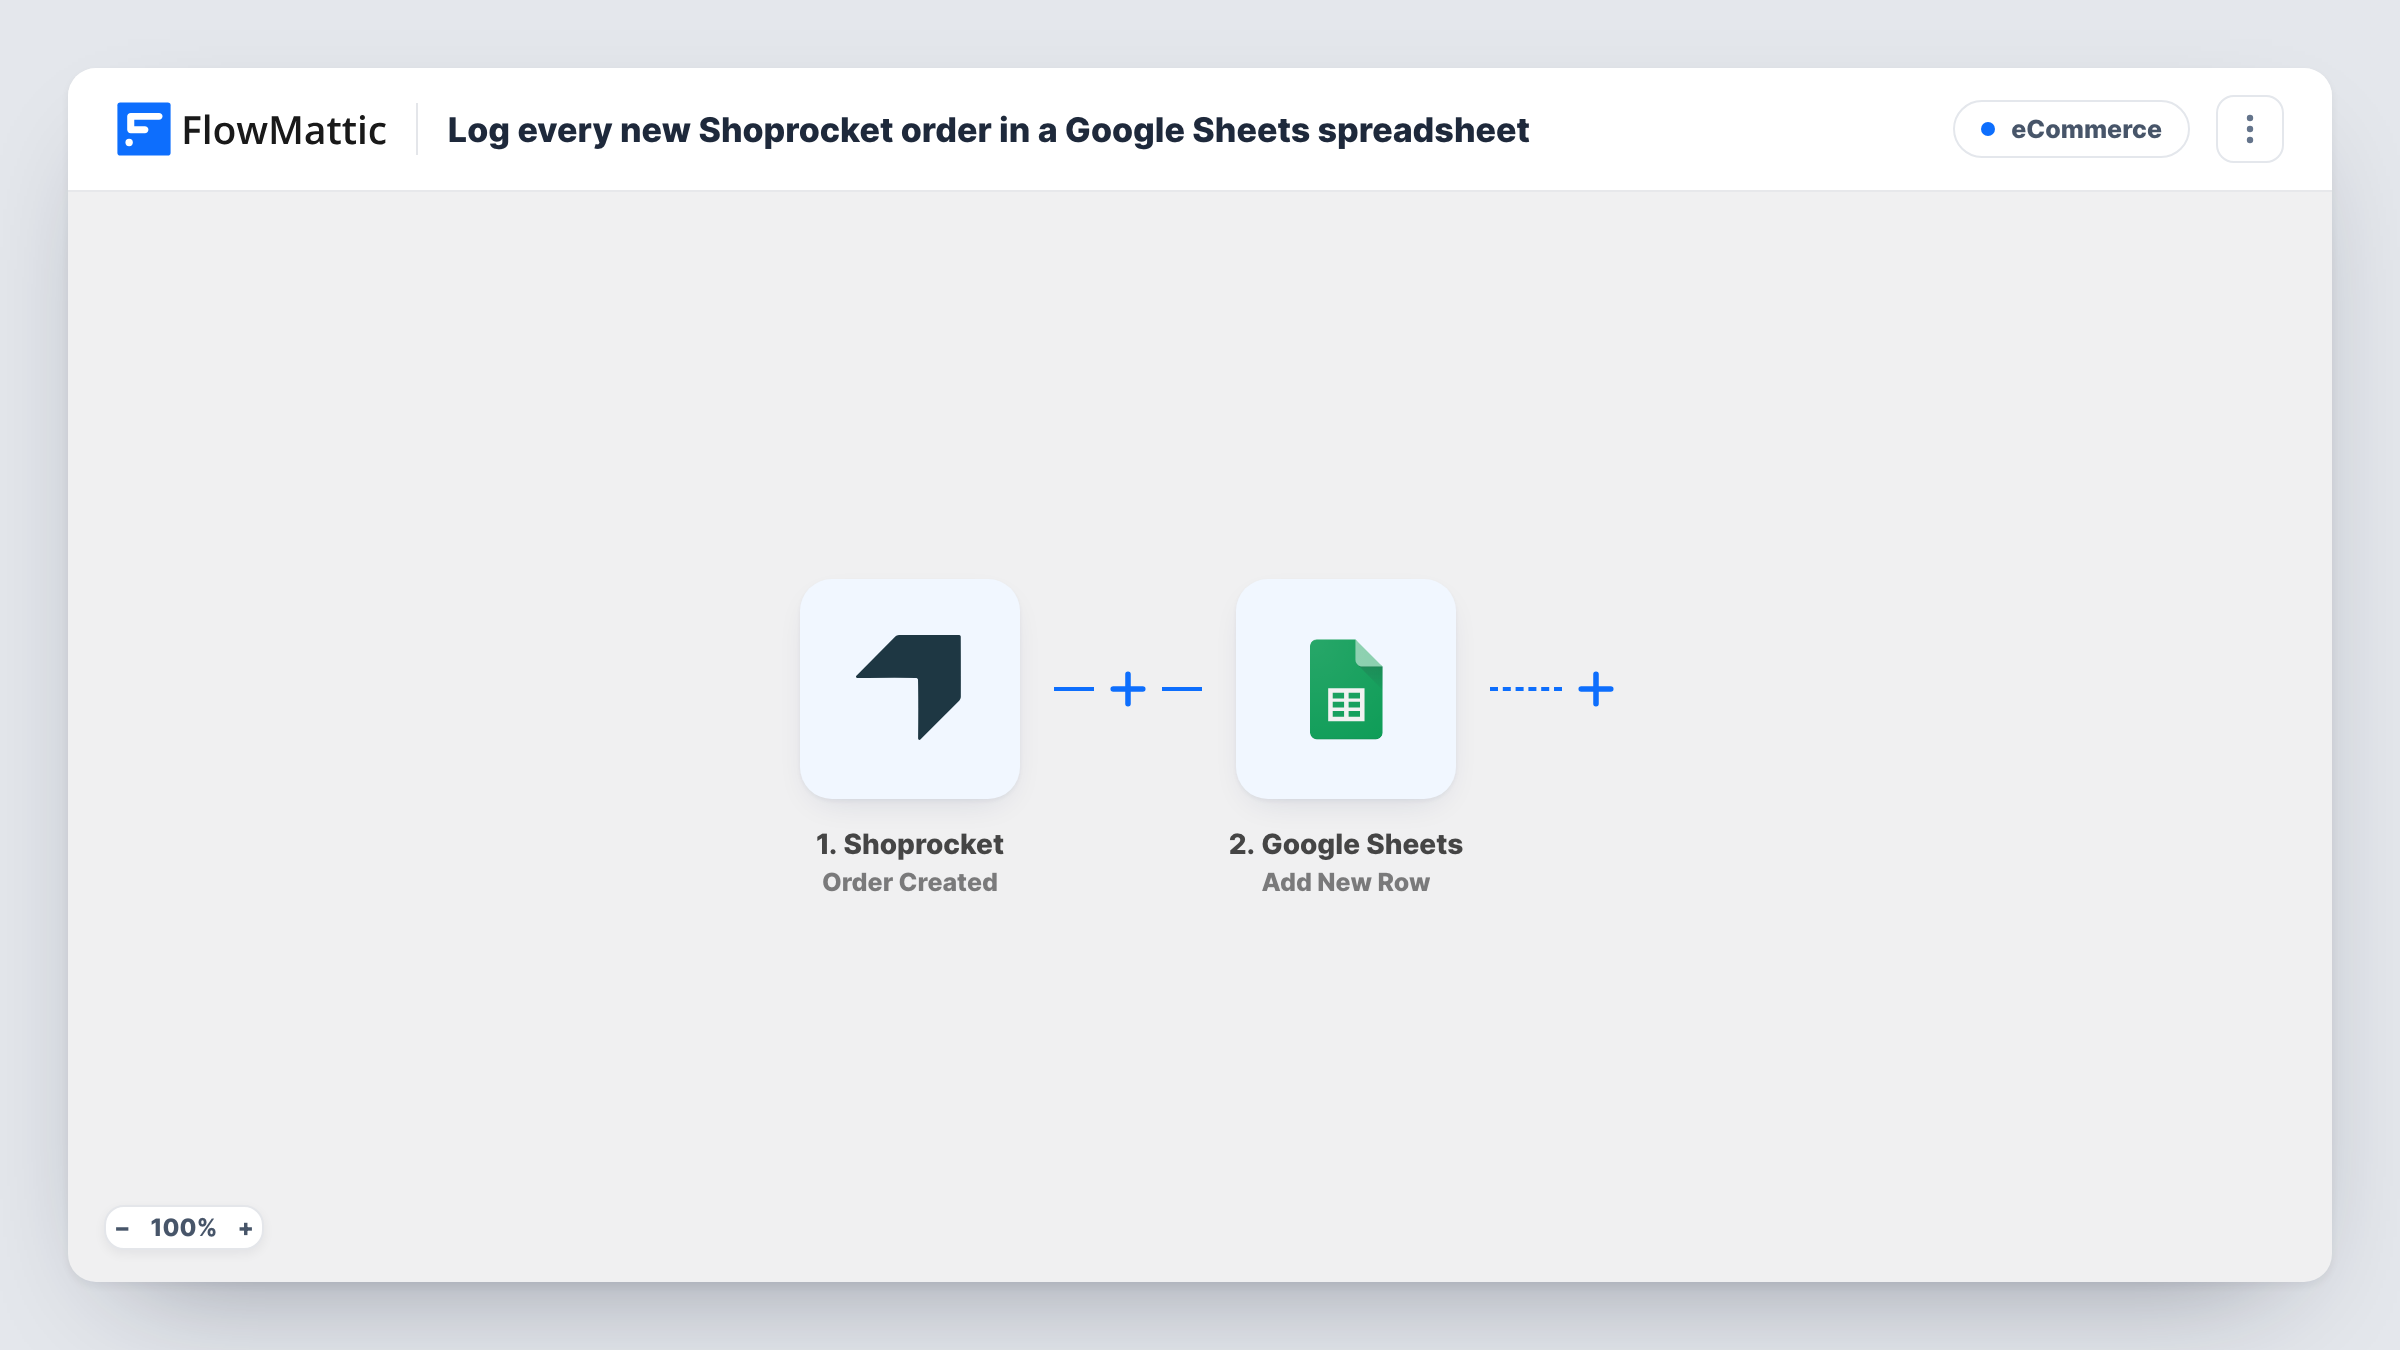Open the three-dot options menu
2400x1350 pixels.
pos(2250,129)
